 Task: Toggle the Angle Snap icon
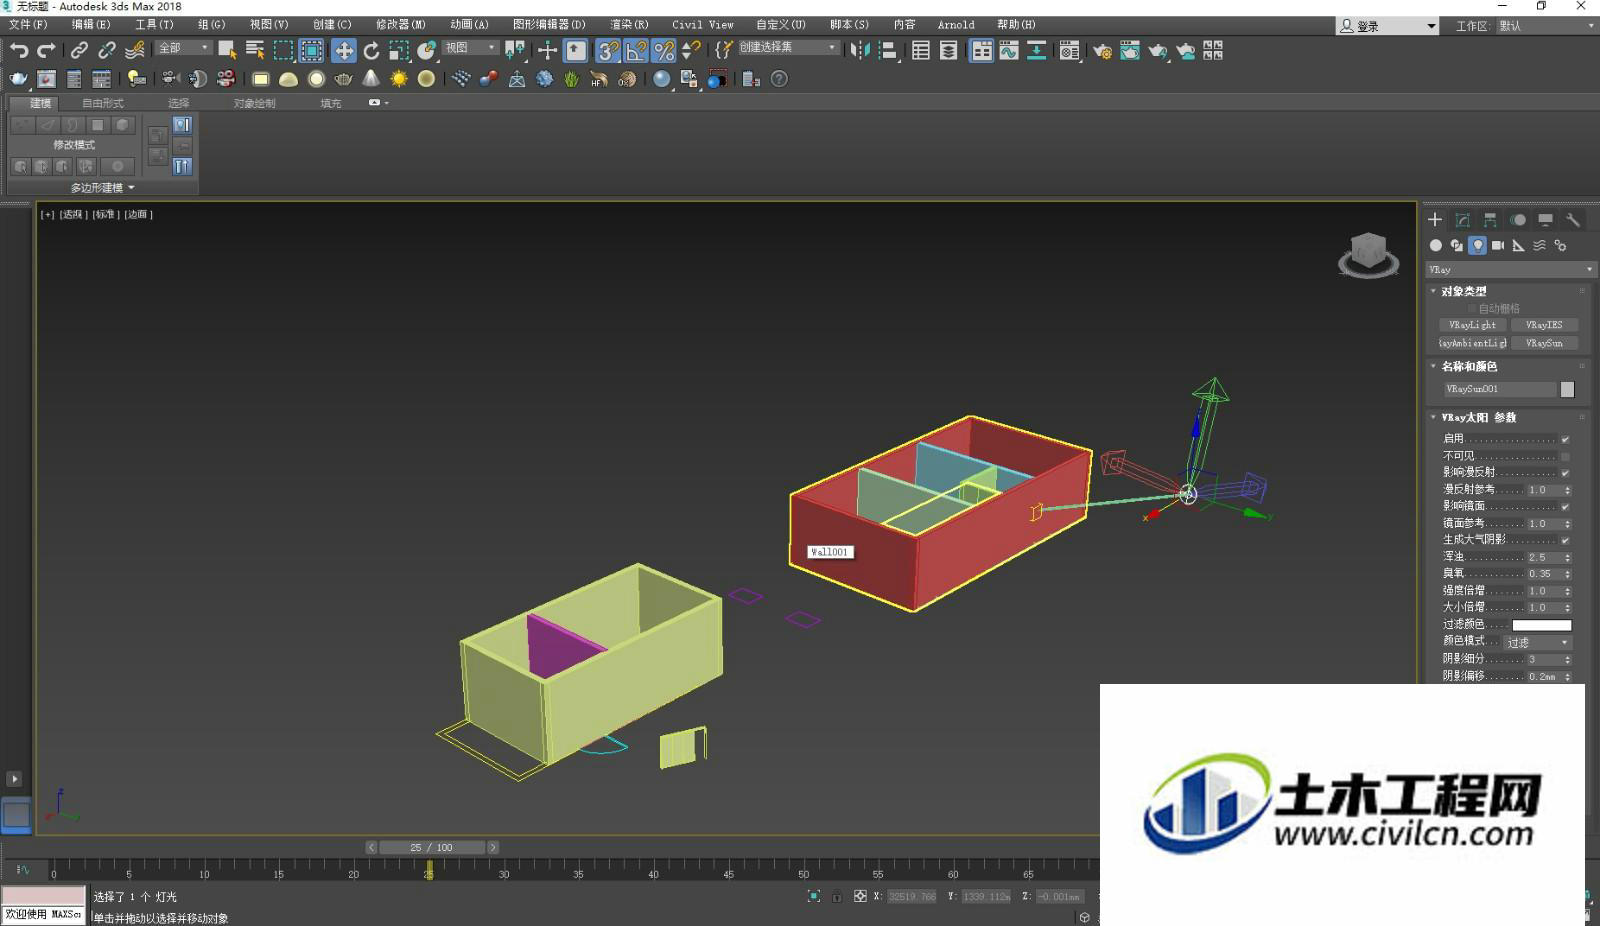coord(636,50)
